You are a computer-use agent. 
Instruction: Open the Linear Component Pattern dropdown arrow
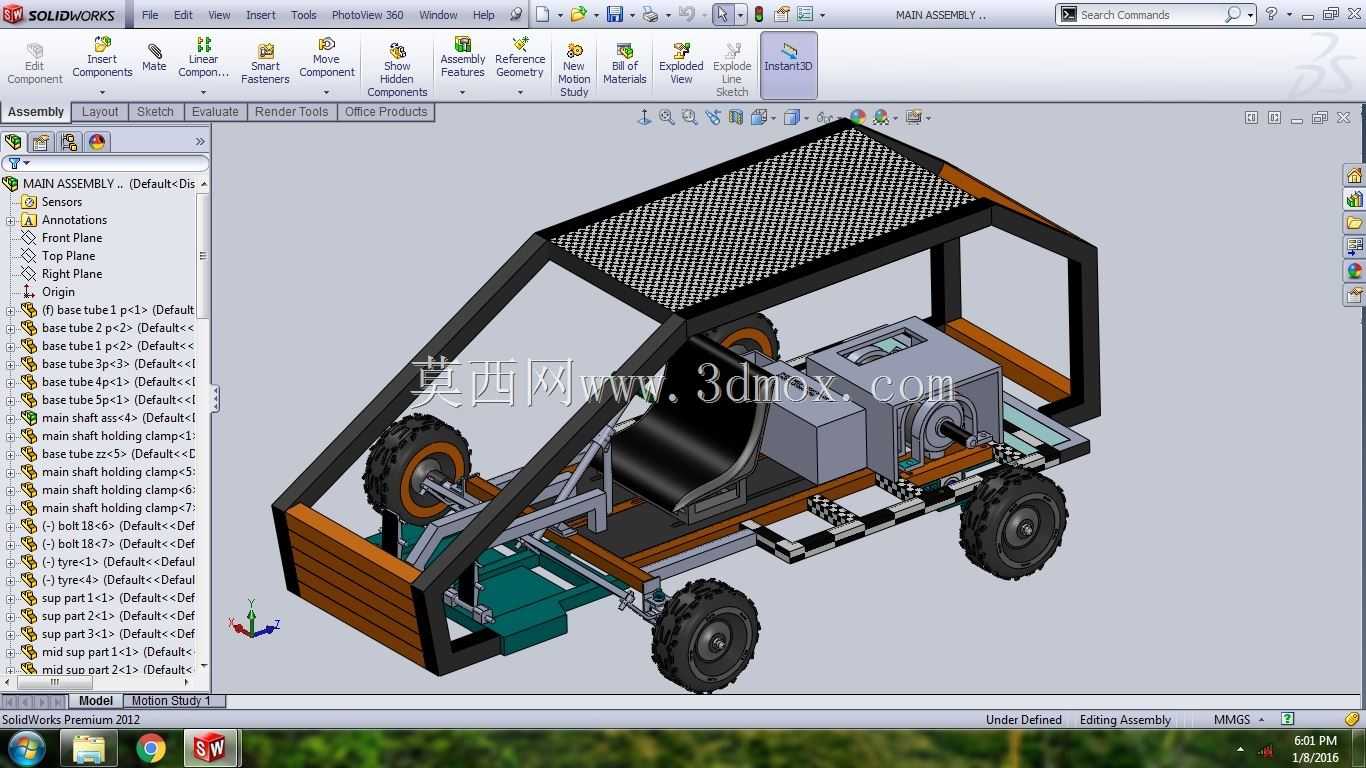203,92
